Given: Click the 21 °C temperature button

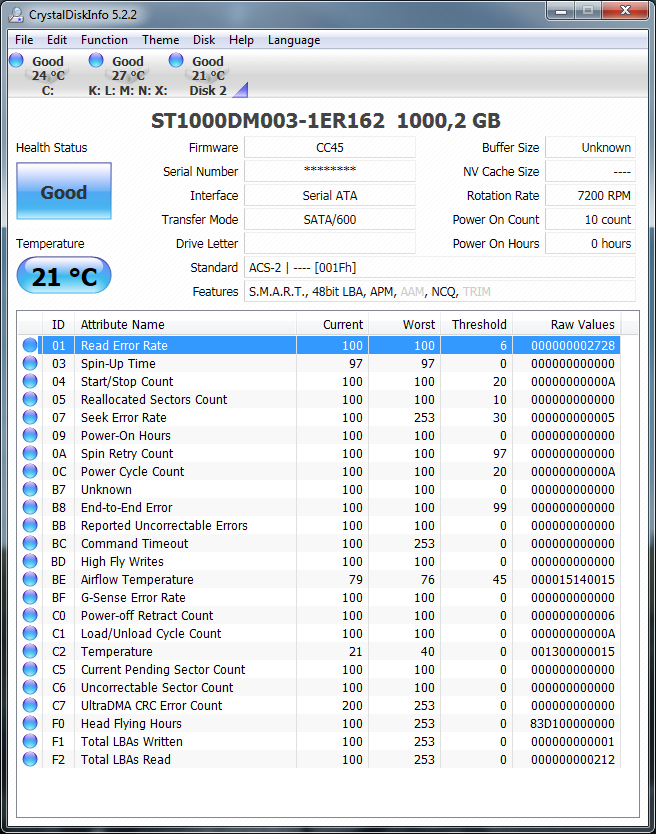Looking at the screenshot, I should coord(64,276).
